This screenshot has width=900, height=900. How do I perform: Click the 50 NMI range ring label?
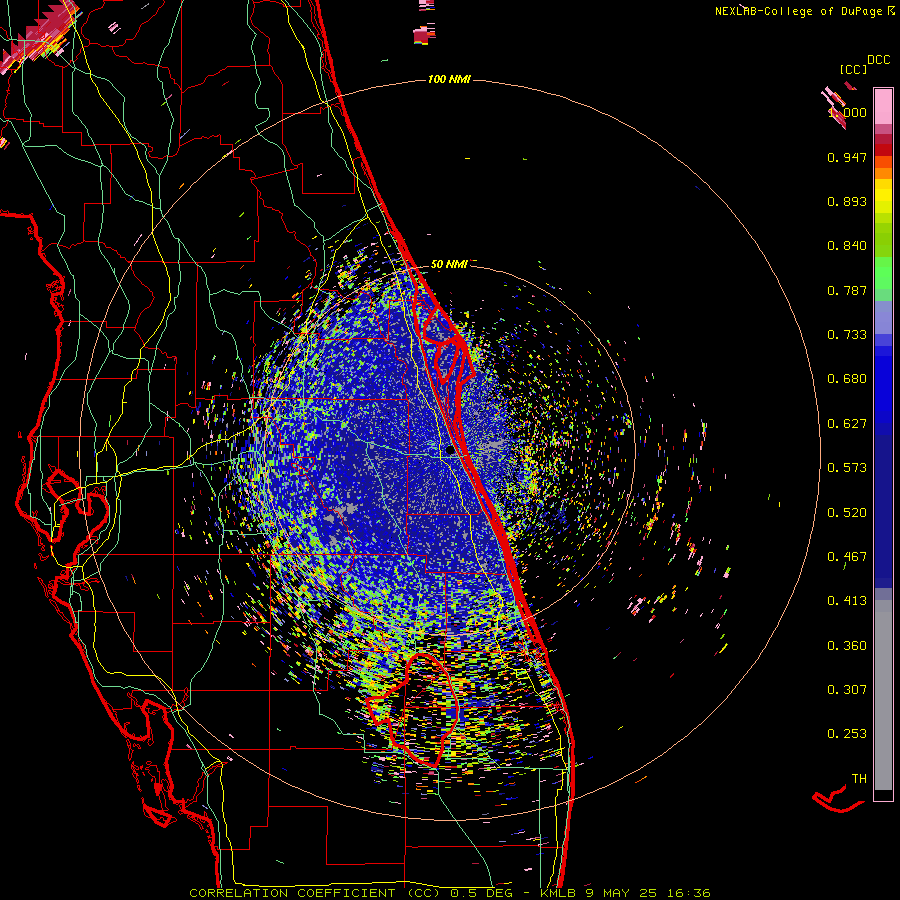pyautogui.click(x=449, y=264)
